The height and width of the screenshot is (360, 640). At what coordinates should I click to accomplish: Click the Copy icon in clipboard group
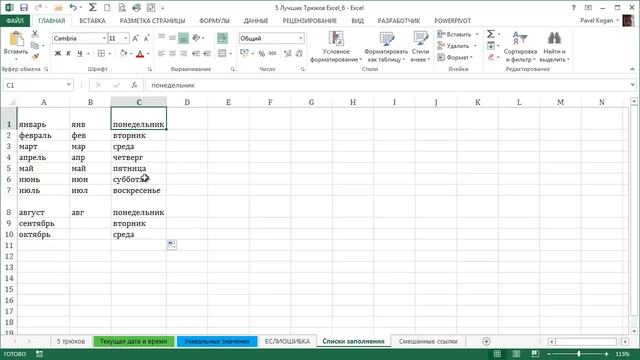coord(35,45)
